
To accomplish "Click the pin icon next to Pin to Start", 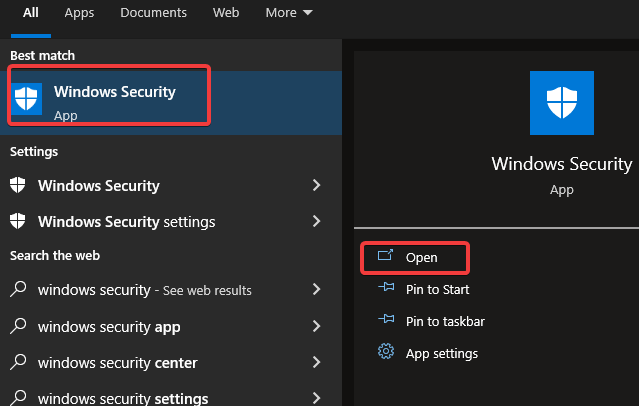I will (386, 287).
